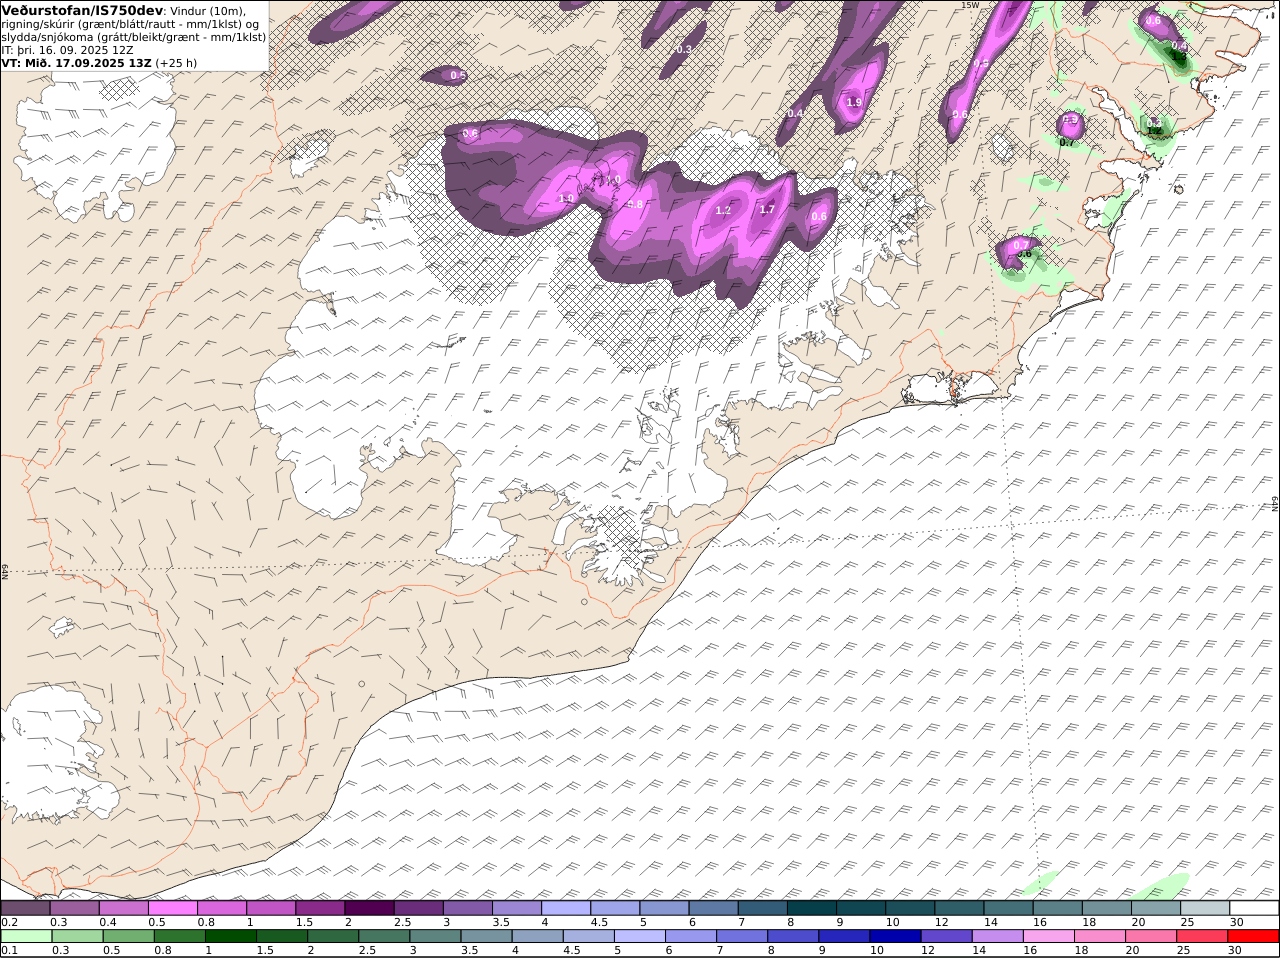Screen dimensions: 1280x958
Task: Click the '0.1' label under the lower legend
Action: [x=9, y=951]
